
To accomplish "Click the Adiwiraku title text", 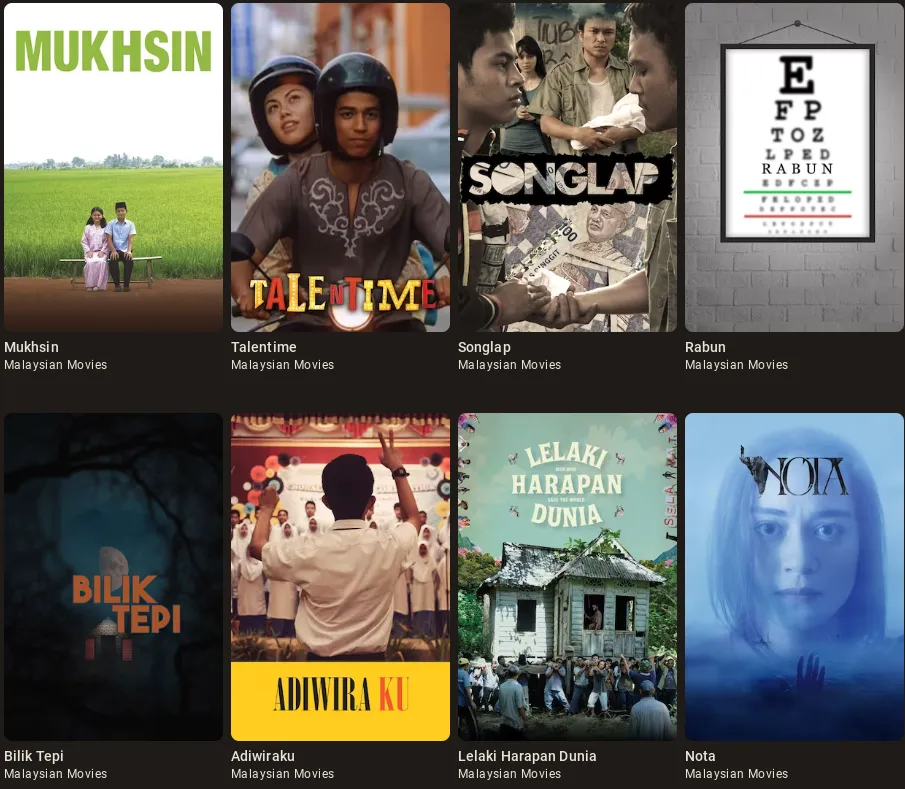I will pos(263,756).
